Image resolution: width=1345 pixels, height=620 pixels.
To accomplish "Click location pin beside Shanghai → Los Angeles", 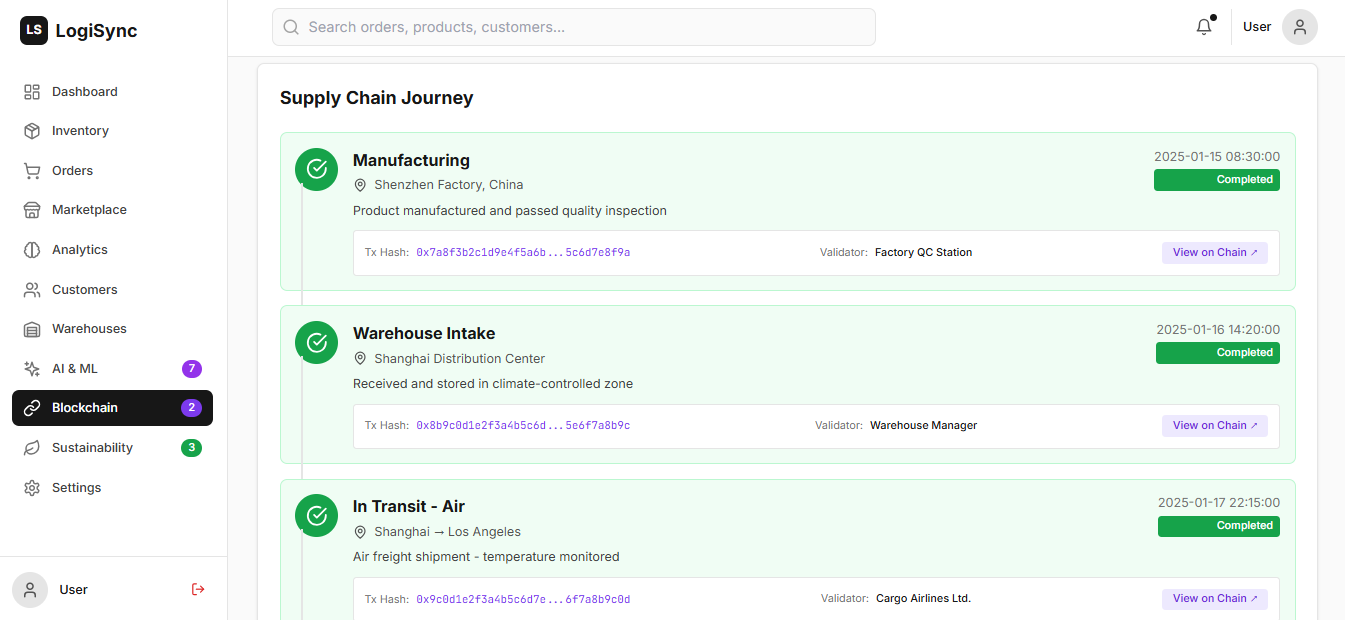I will pos(360,532).
